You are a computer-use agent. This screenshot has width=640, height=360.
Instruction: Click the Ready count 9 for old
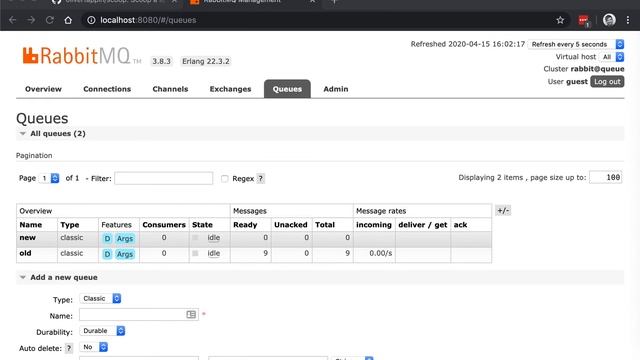tap(265, 253)
